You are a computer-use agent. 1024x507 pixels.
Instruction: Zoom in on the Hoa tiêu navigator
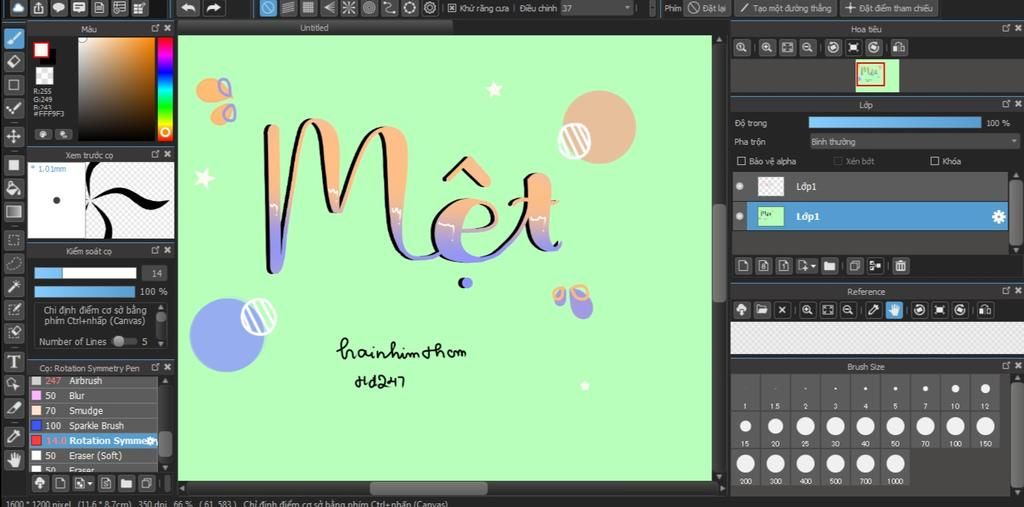tap(767, 48)
